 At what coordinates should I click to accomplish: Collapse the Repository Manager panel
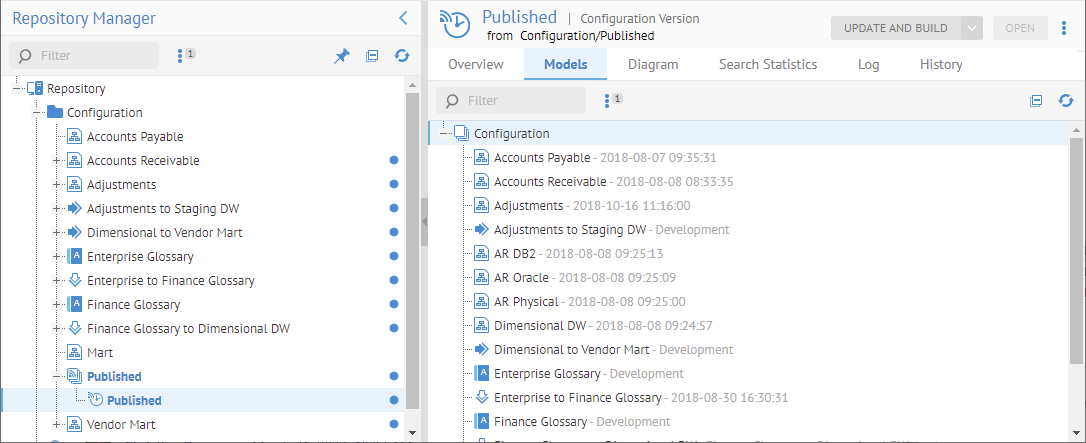(x=403, y=17)
